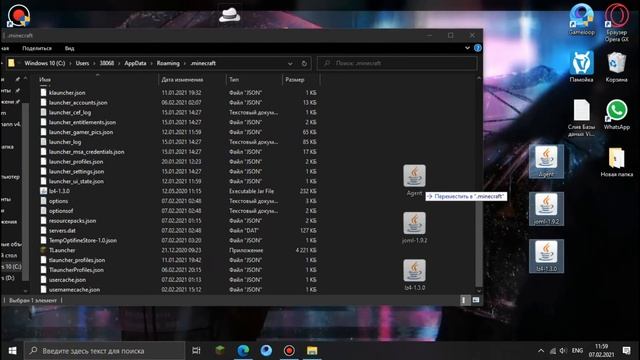Open the text document icon on the desktop
Screen dimensions: 640x360
[581, 118]
